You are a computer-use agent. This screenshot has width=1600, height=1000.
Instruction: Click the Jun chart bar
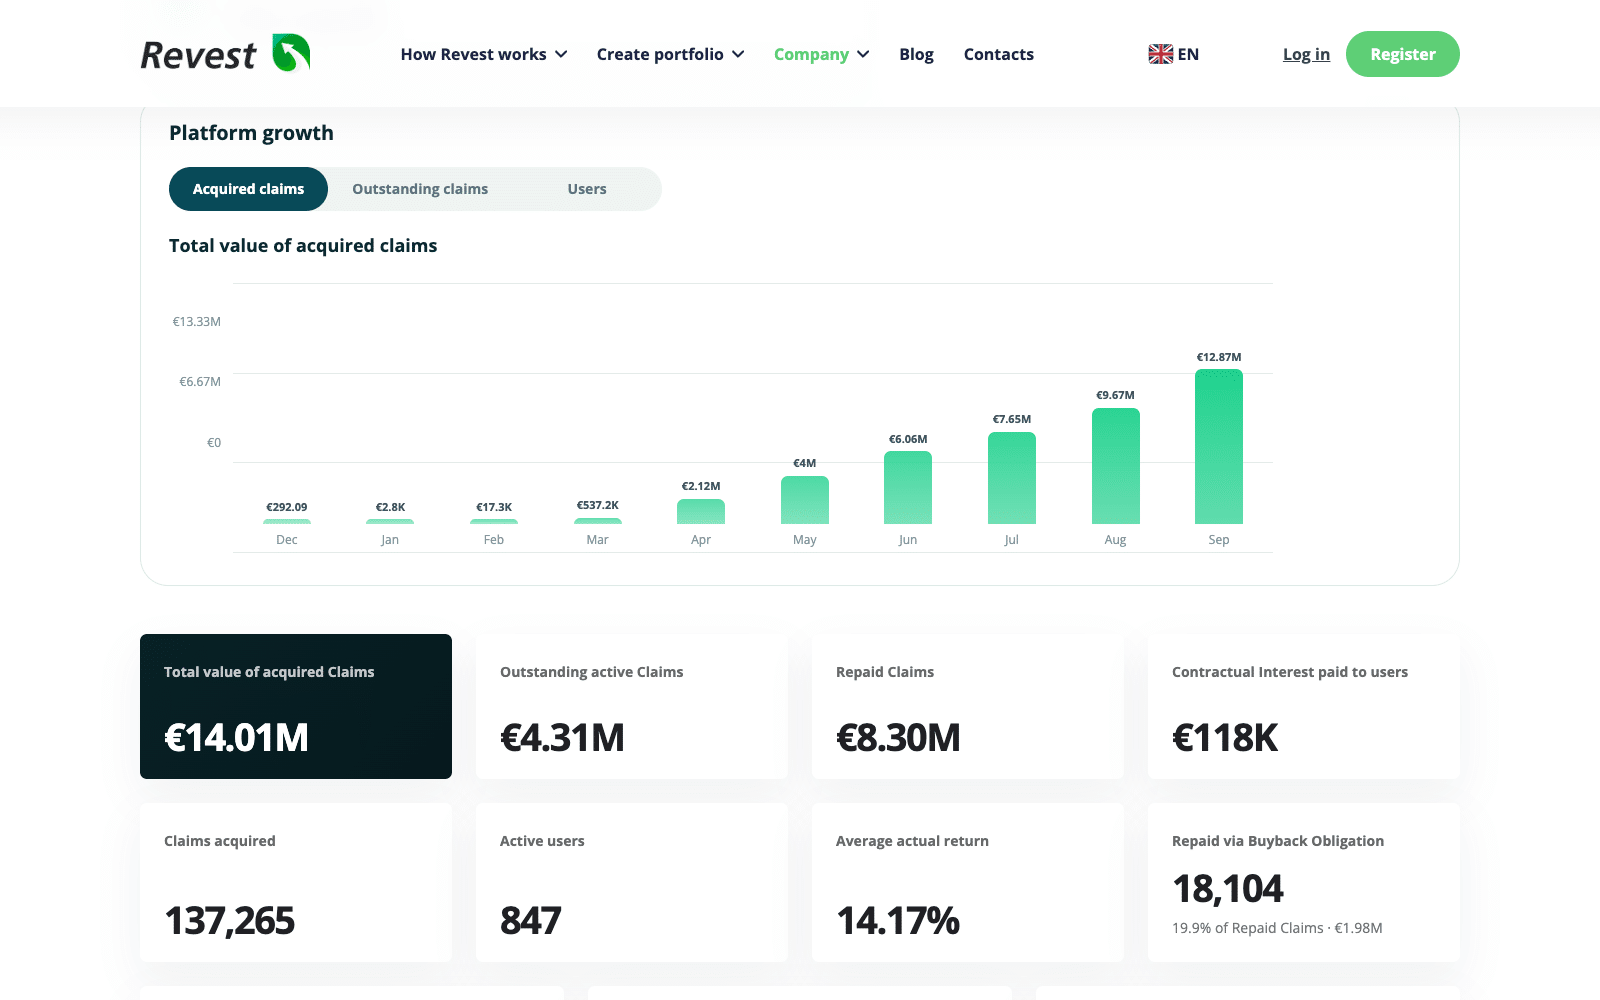coord(908,488)
